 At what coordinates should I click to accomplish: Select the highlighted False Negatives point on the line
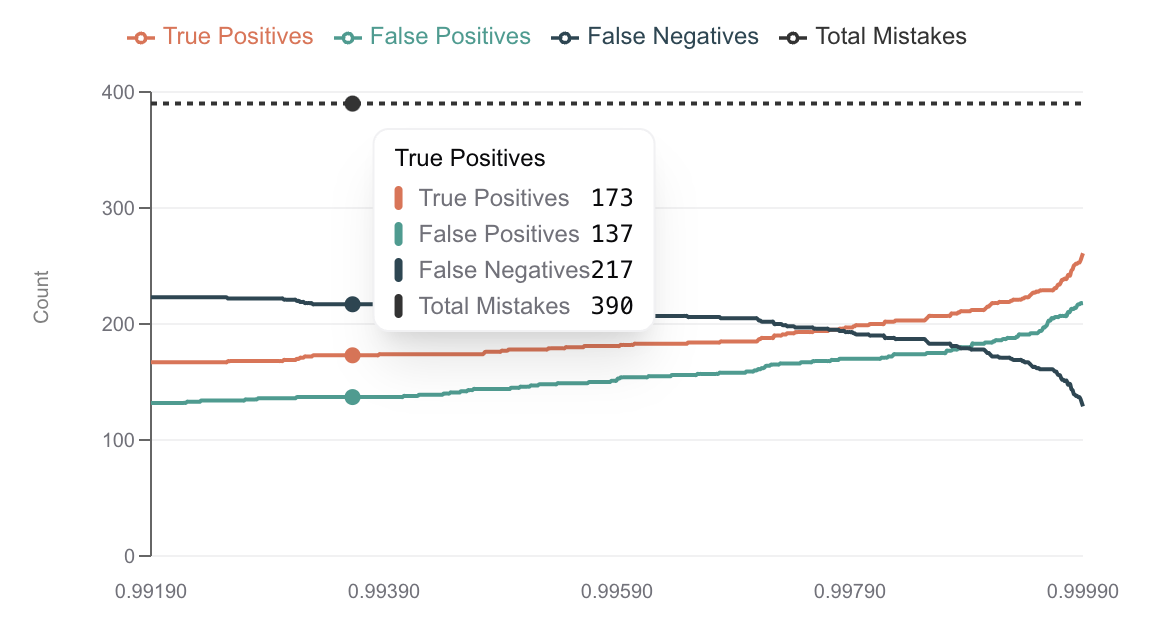352,304
